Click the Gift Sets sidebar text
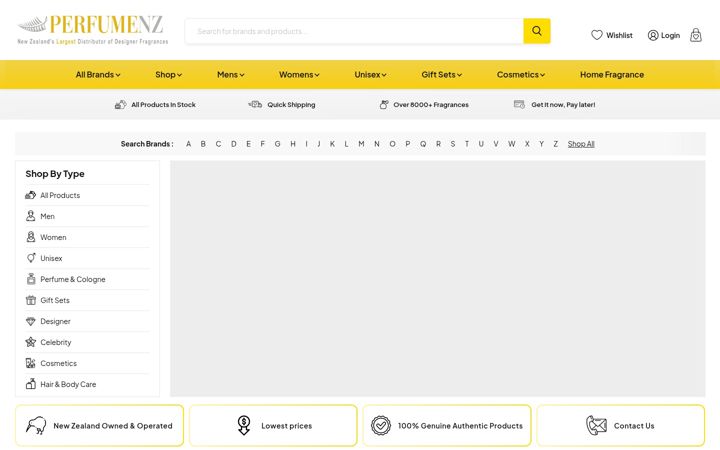Viewport: 720px width, 450px height. tap(55, 300)
